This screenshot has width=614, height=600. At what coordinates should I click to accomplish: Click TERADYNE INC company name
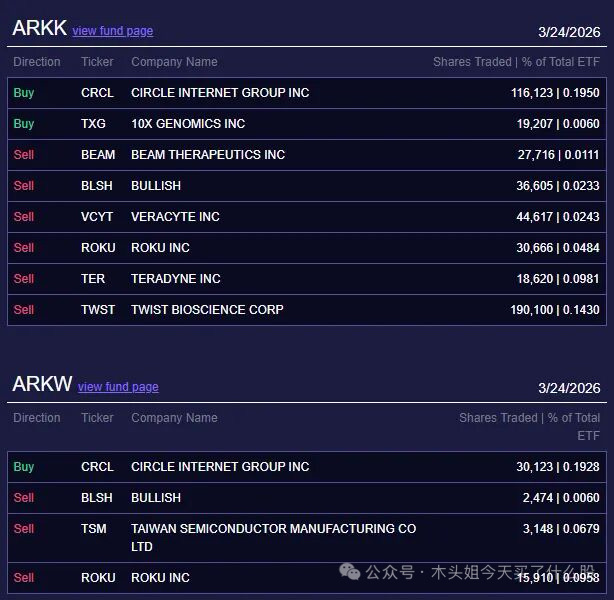point(175,278)
